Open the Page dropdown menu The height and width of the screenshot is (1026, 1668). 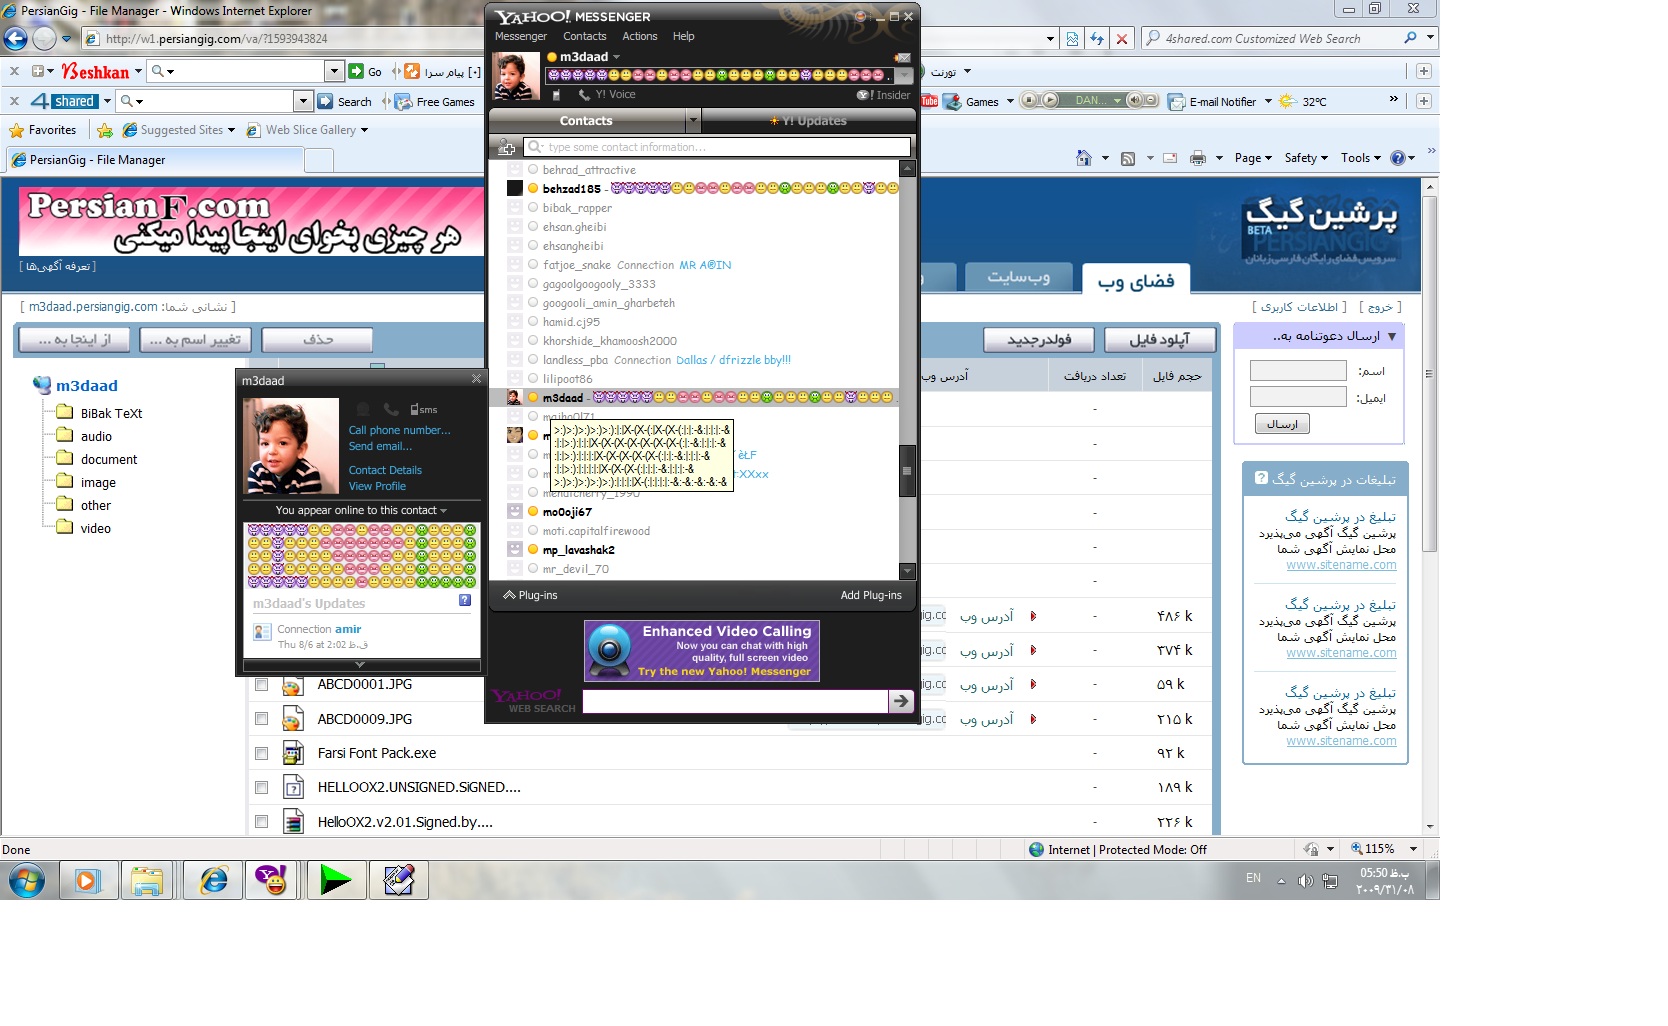[1253, 158]
